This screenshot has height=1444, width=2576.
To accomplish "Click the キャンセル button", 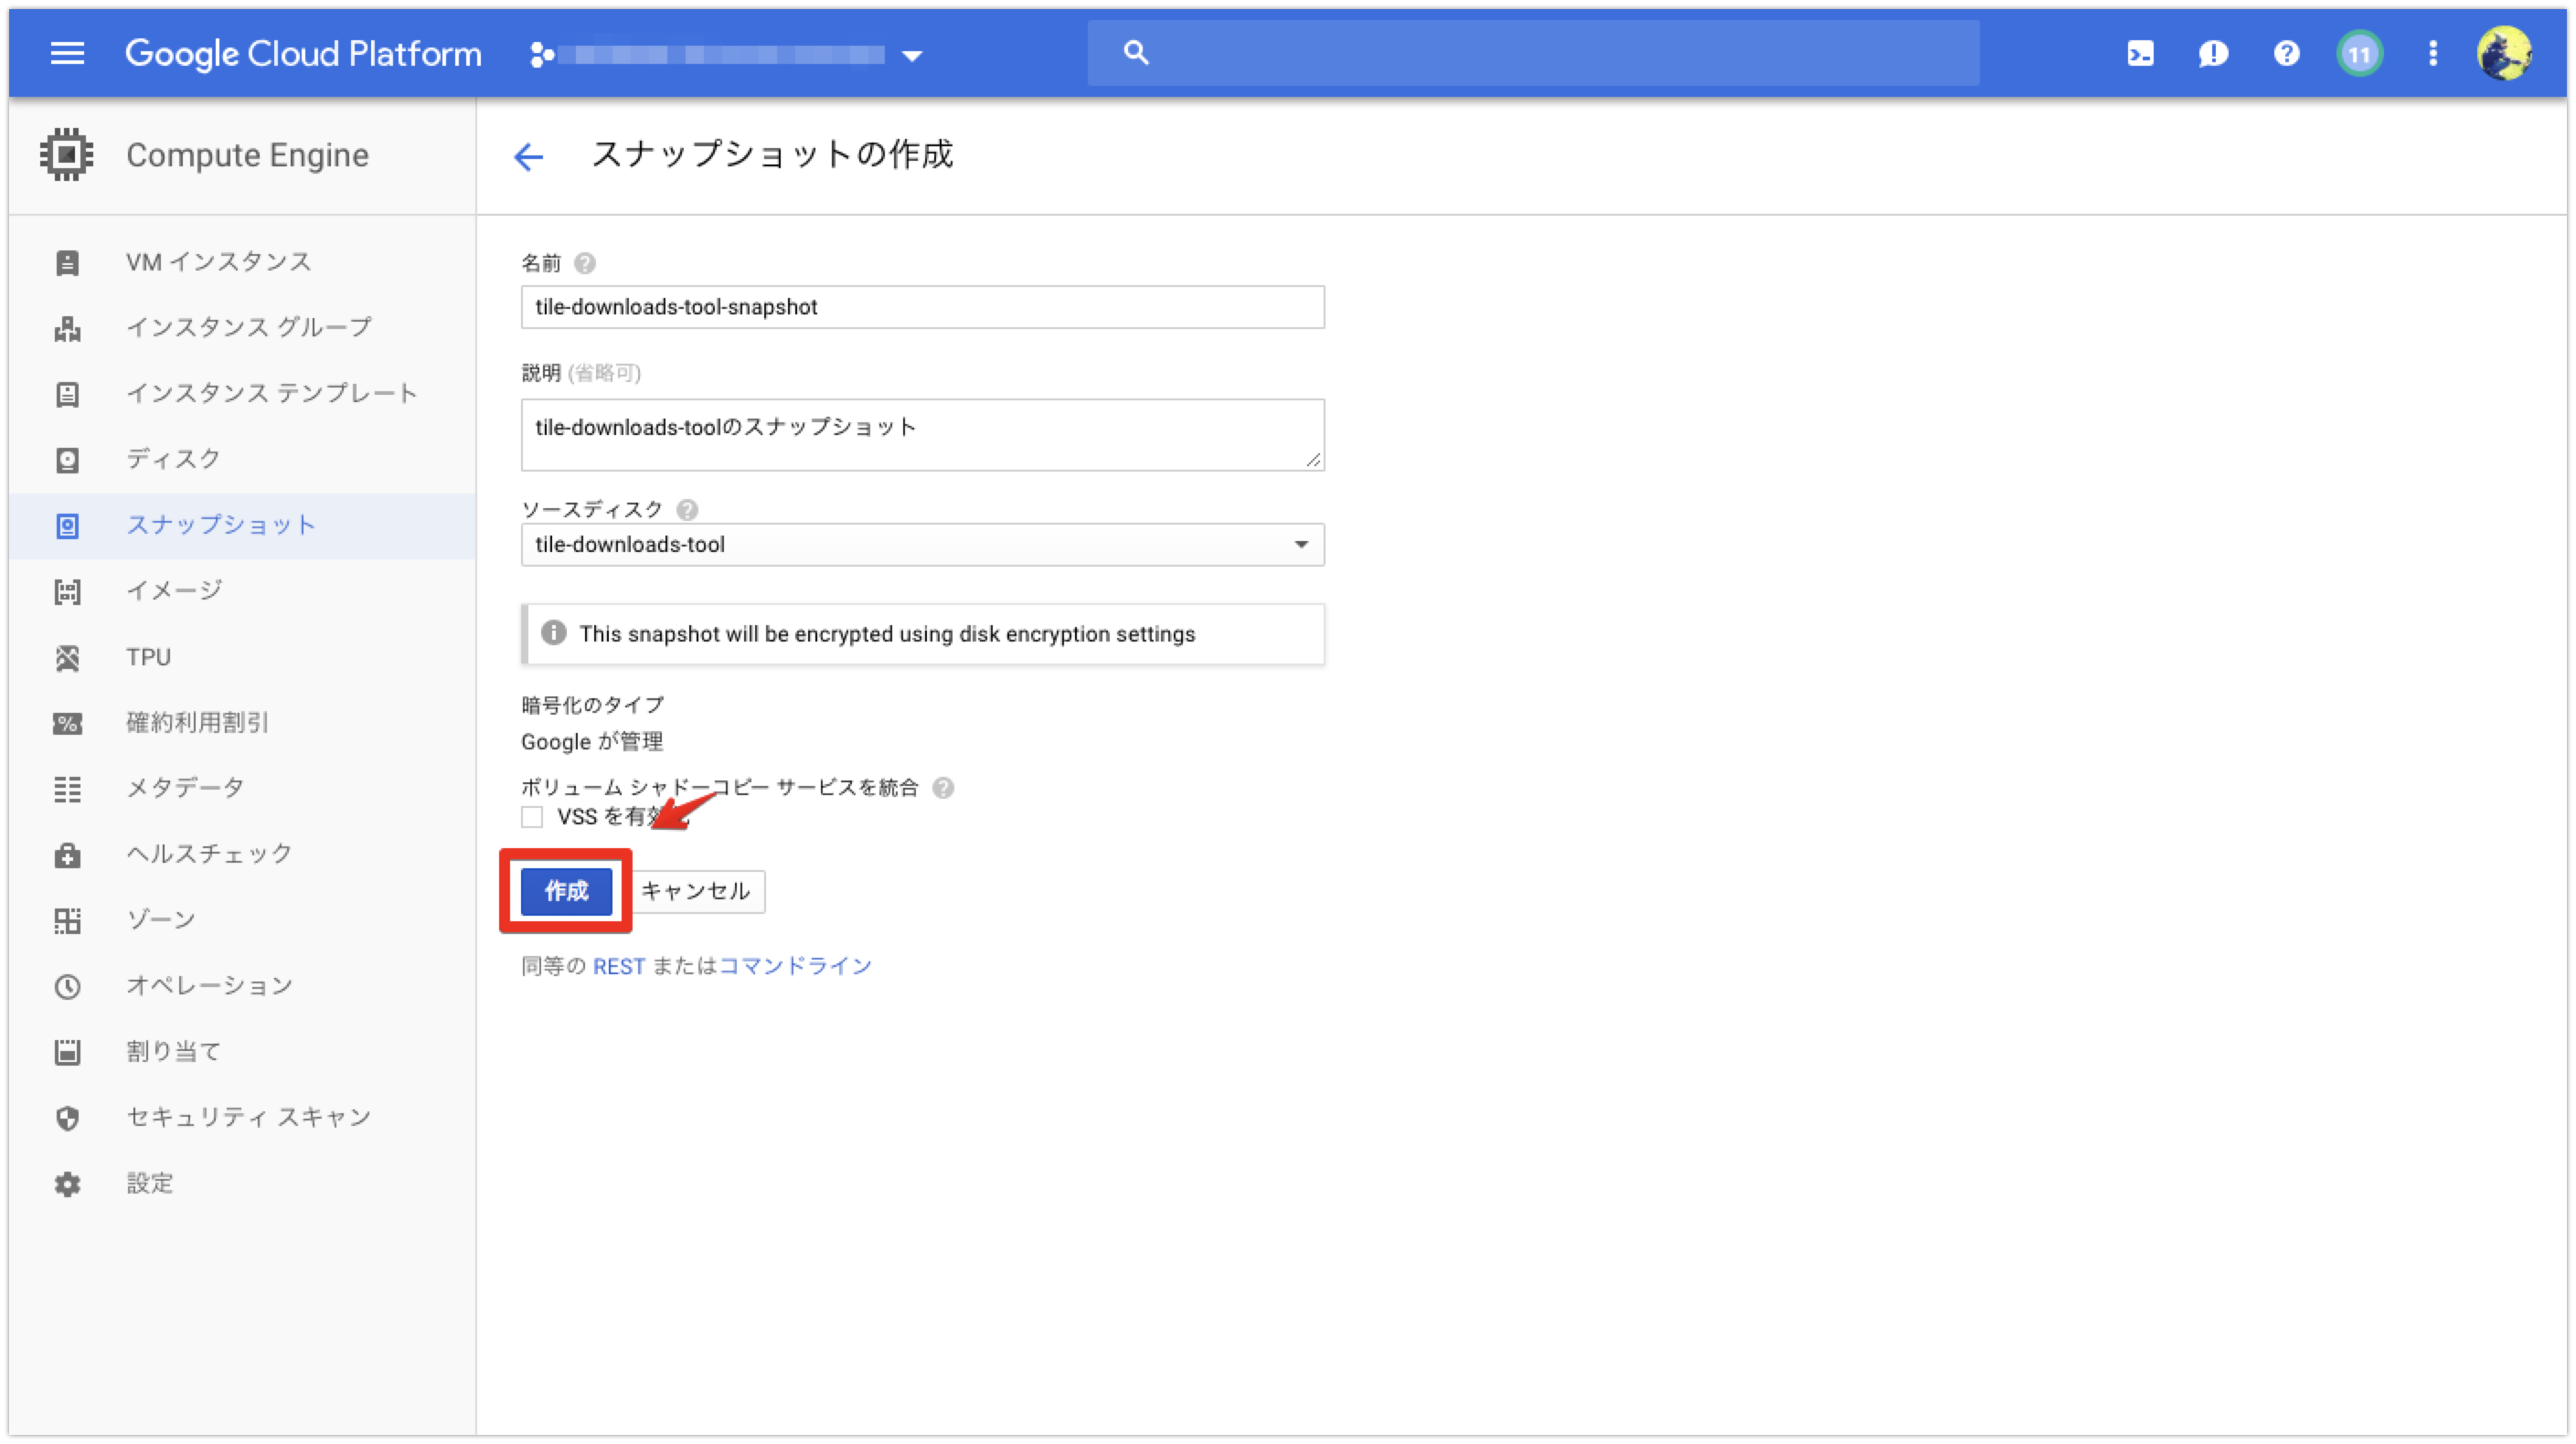I will click(696, 890).
